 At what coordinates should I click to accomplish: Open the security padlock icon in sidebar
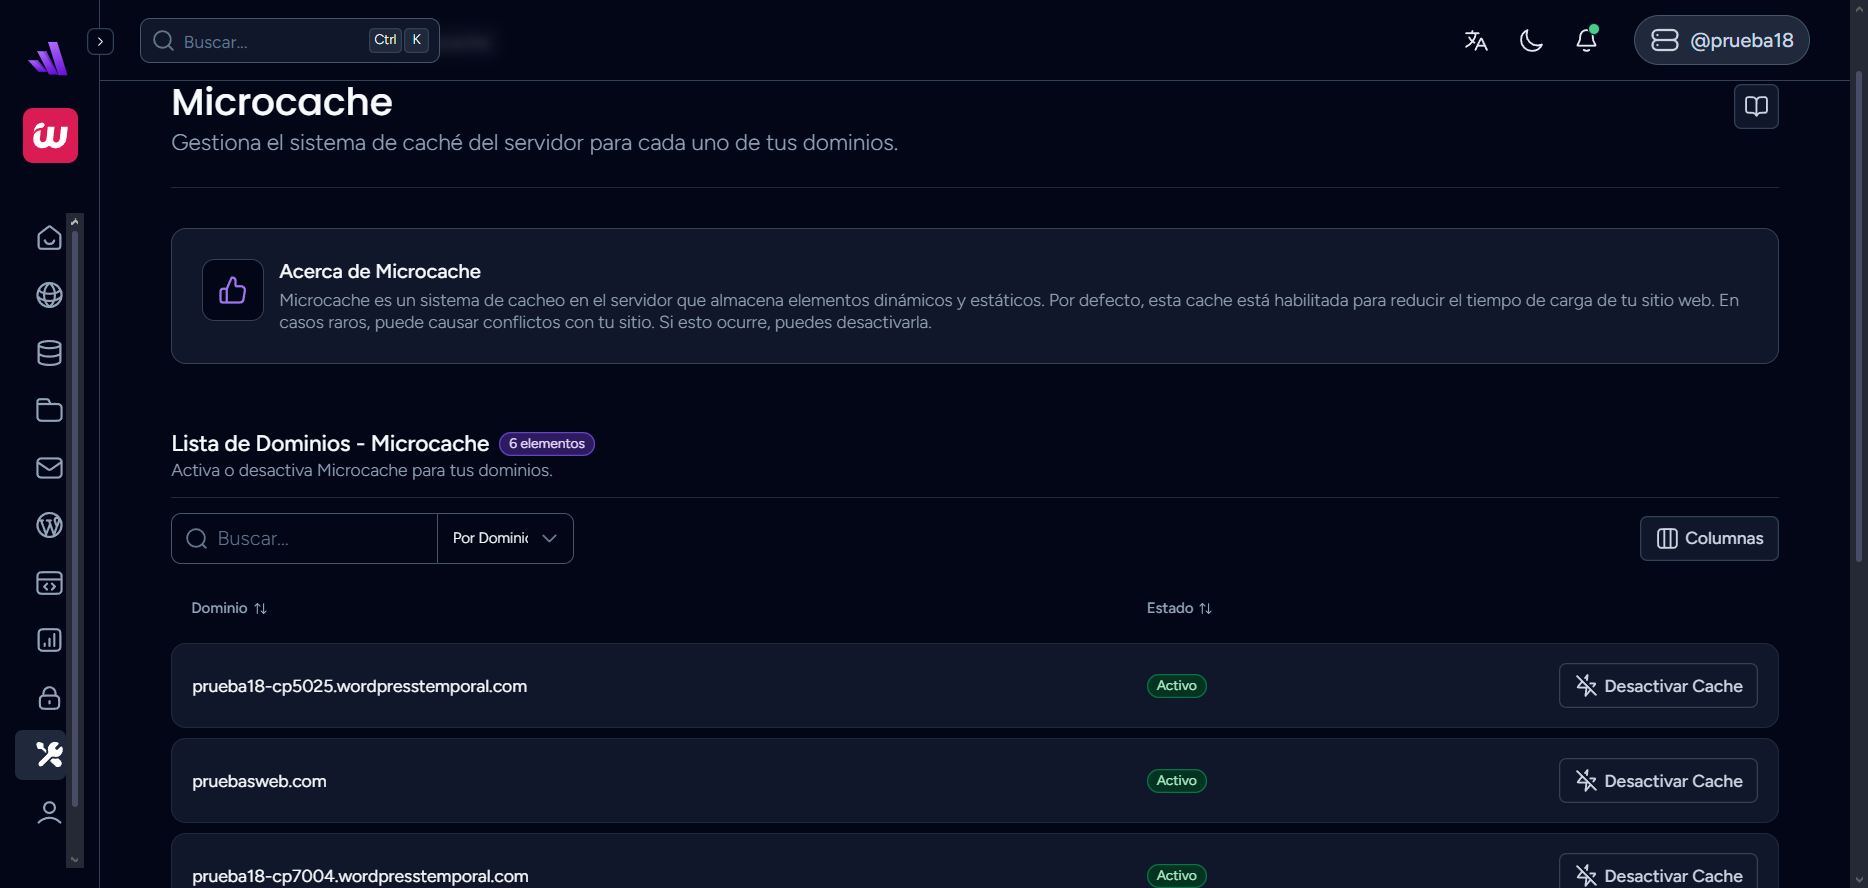(x=49, y=698)
